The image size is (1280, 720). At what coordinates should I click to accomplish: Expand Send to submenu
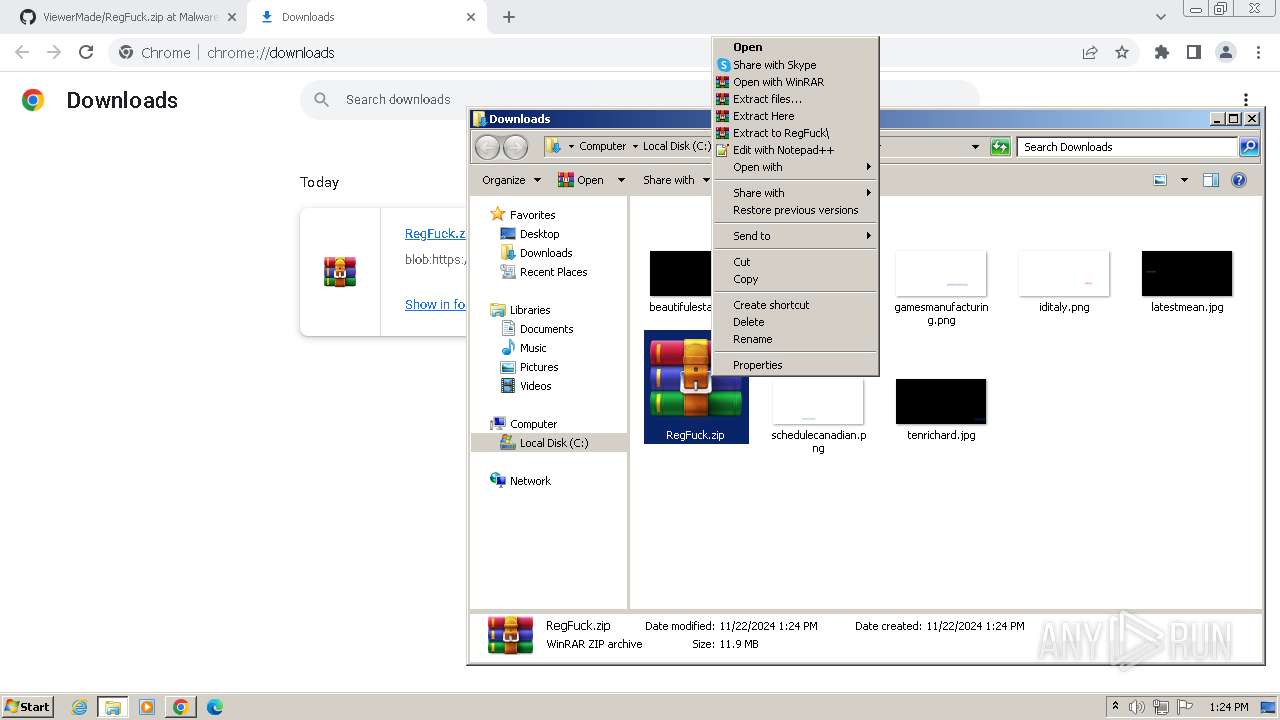(x=796, y=236)
